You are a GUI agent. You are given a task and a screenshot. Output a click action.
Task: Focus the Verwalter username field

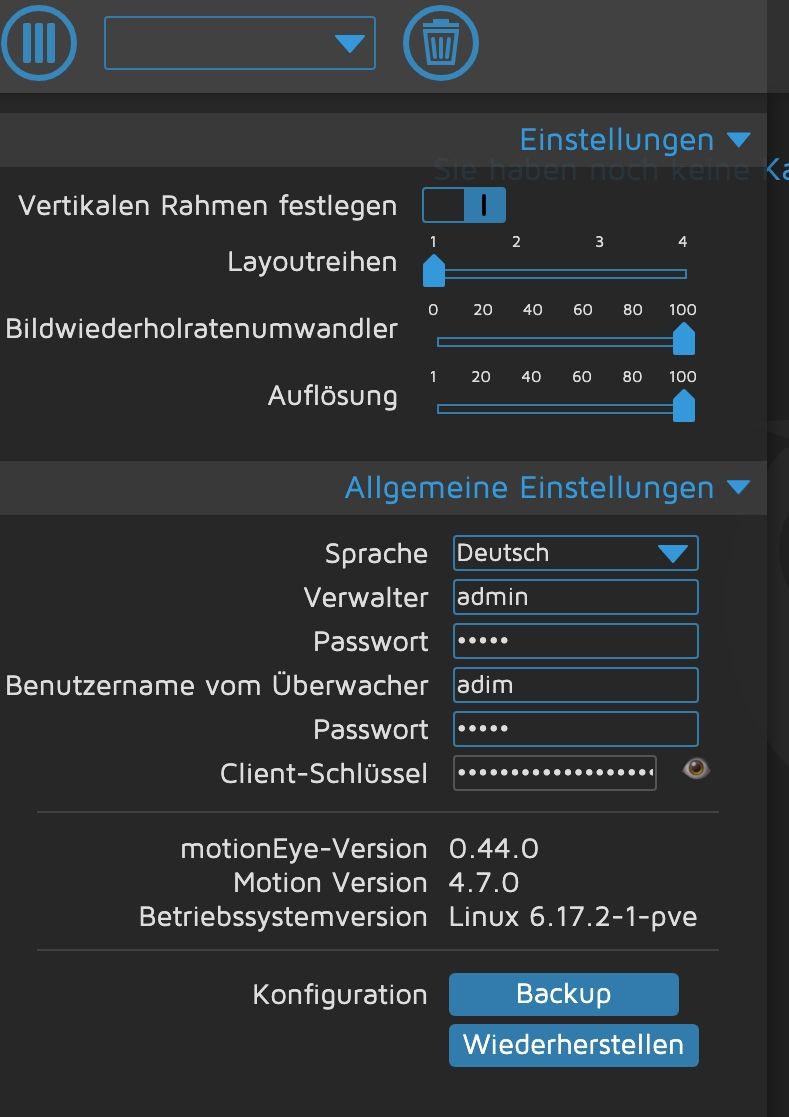pos(575,597)
